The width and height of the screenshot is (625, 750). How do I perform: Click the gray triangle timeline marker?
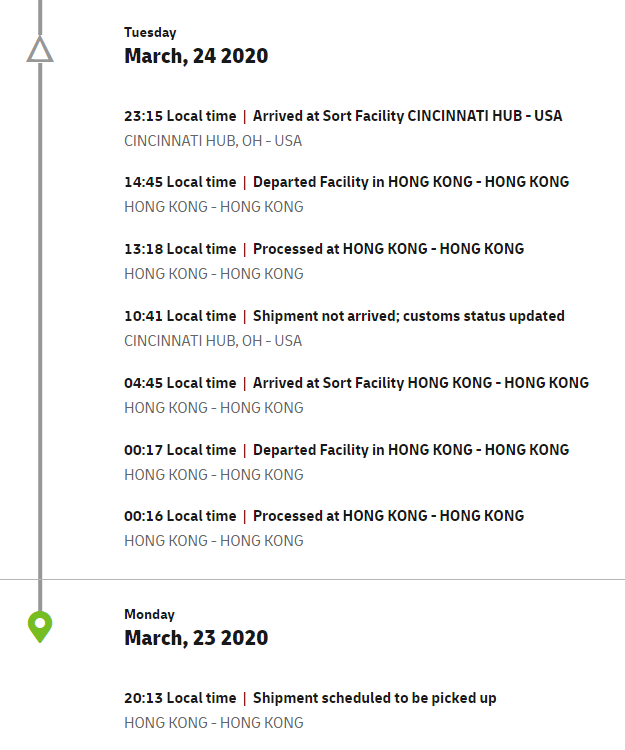point(40,50)
